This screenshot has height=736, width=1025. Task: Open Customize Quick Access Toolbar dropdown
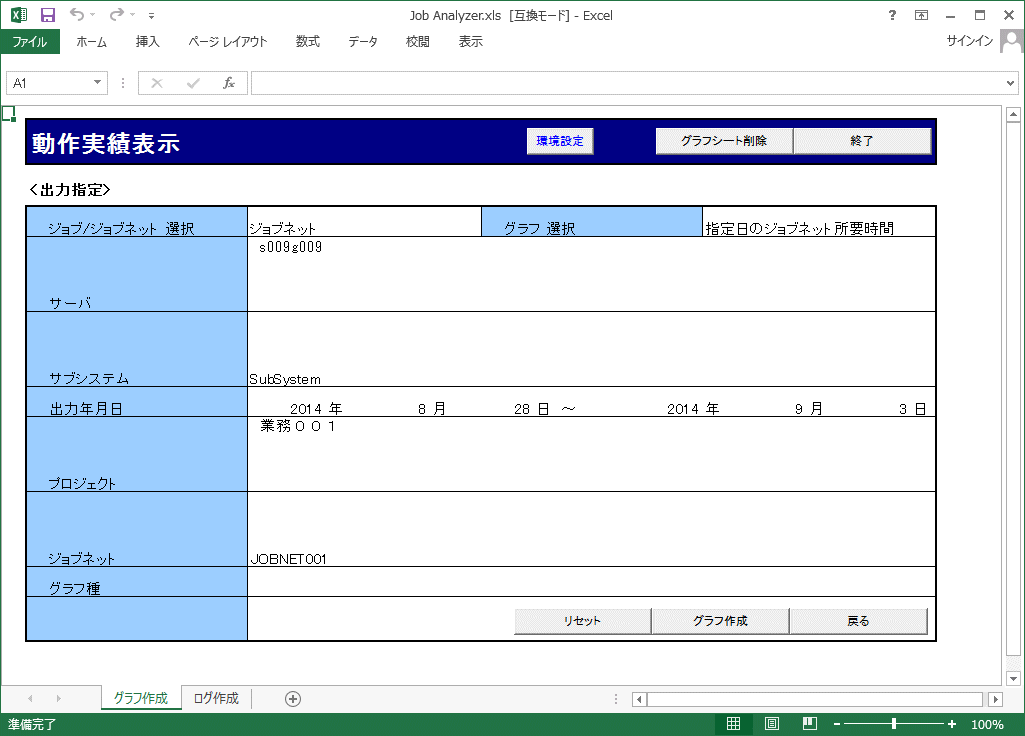(x=151, y=16)
